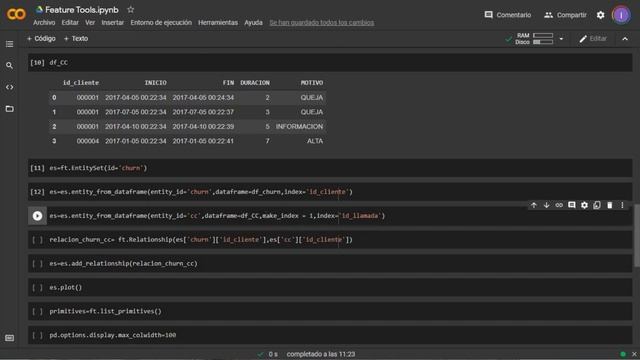Add a new code cell with + Código
Screen dimensions: 640x360
coord(41,38)
